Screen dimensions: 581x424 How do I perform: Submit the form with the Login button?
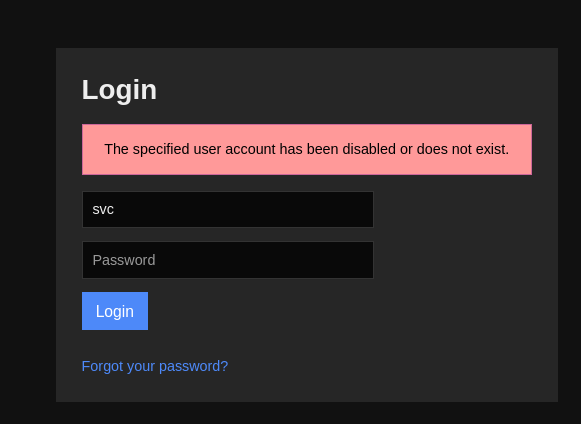(115, 311)
